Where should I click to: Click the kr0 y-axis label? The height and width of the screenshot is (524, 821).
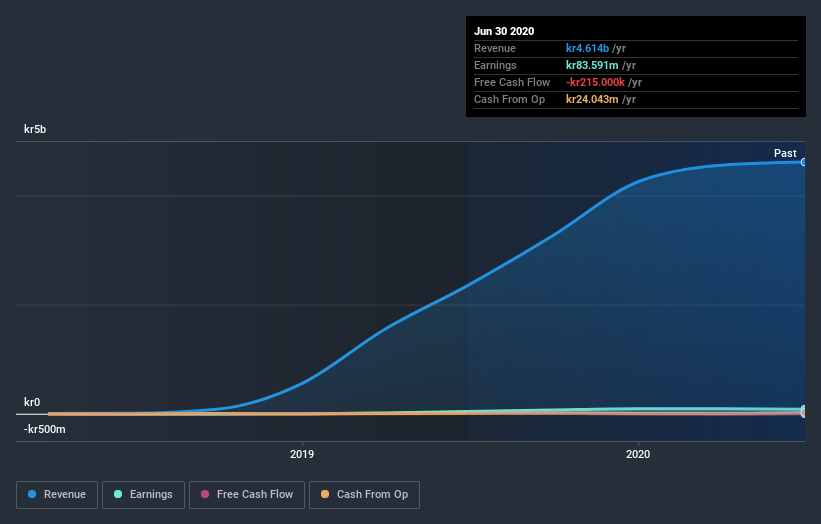click(x=32, y=402)
